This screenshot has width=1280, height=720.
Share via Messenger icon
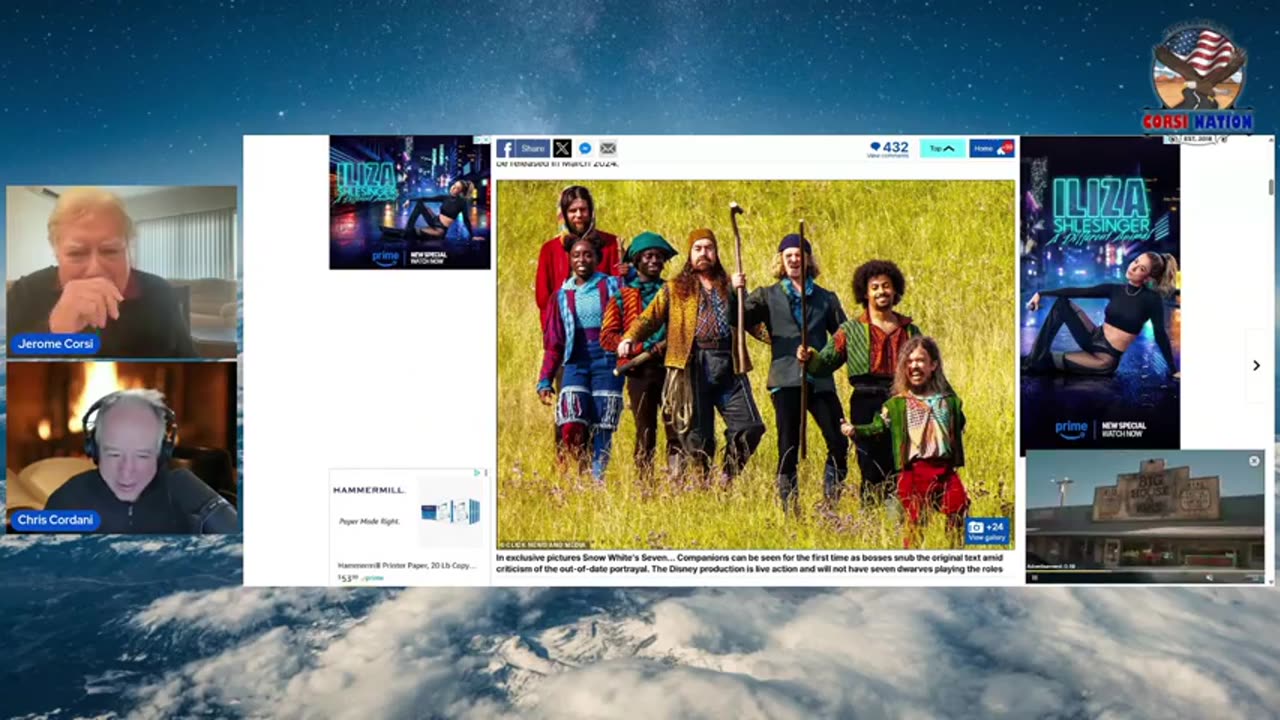[585, 148]
